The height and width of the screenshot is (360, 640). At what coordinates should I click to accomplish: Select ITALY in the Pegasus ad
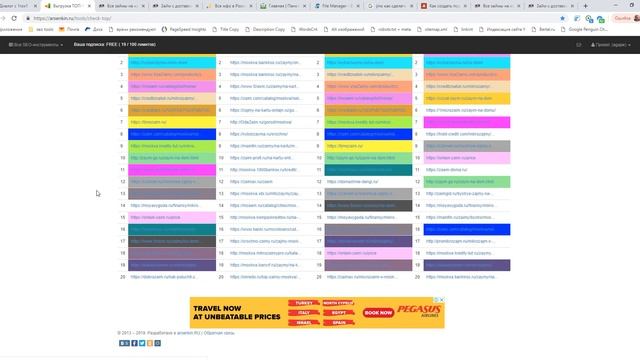click(304, 313)
